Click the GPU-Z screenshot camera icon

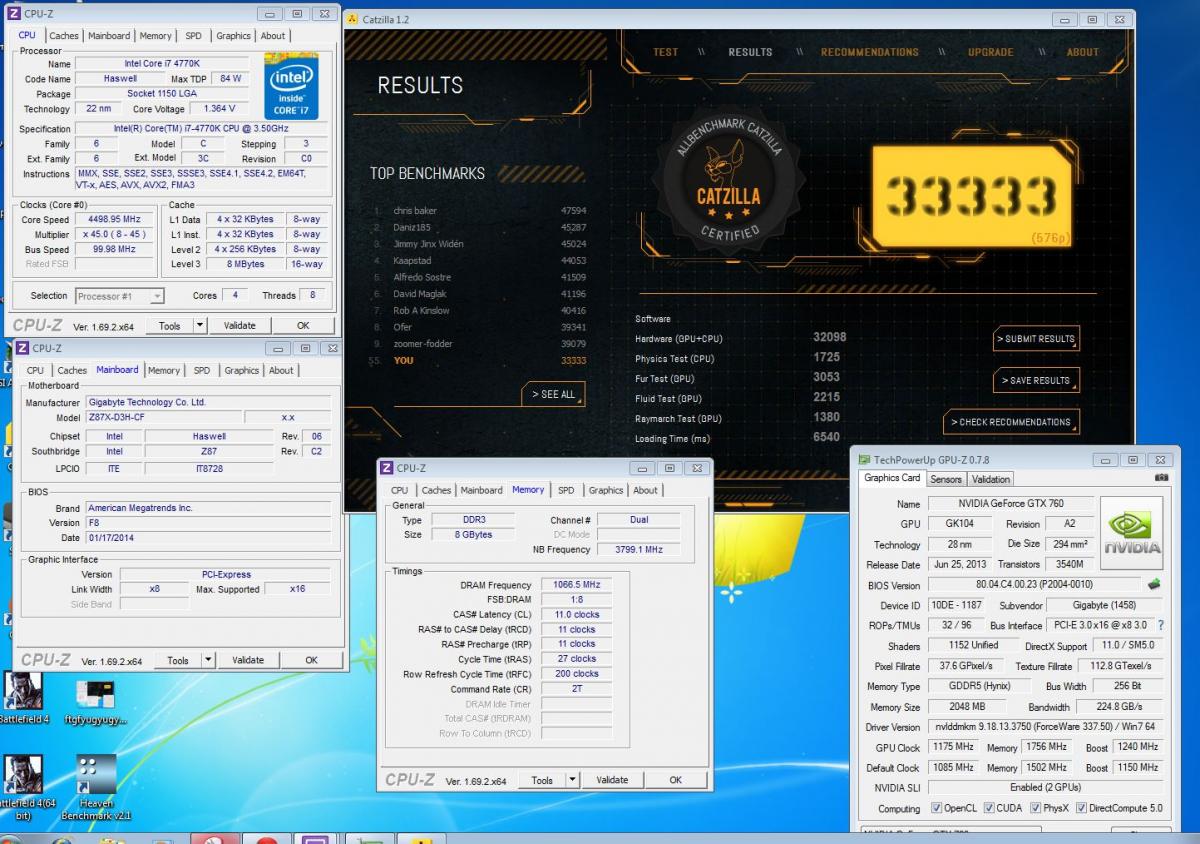1160,478
